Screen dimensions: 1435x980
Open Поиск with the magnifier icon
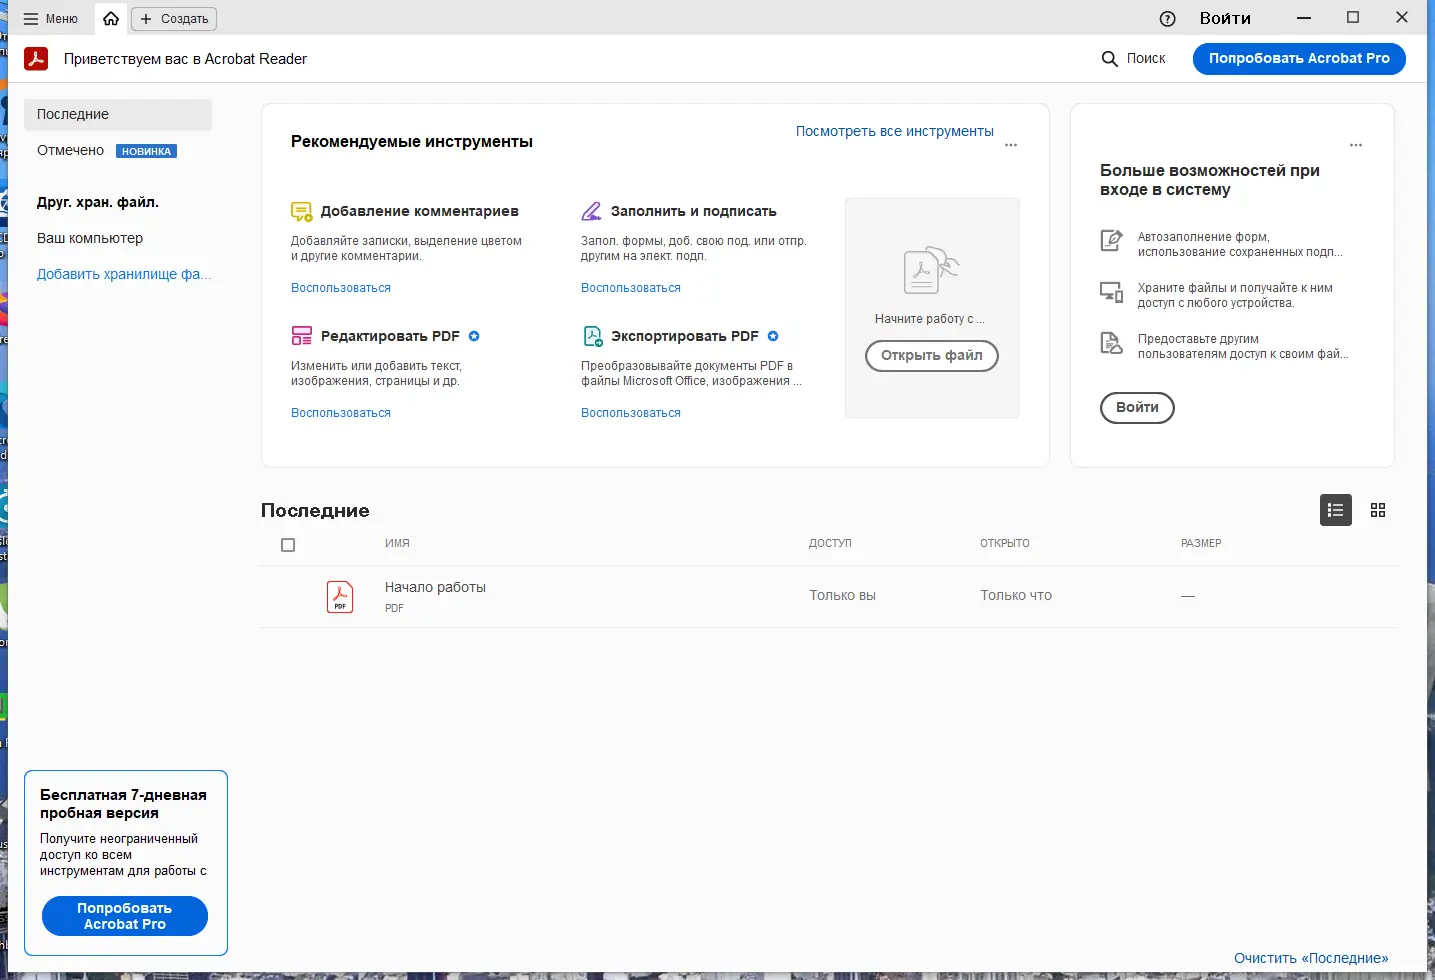pos(1134,59)
